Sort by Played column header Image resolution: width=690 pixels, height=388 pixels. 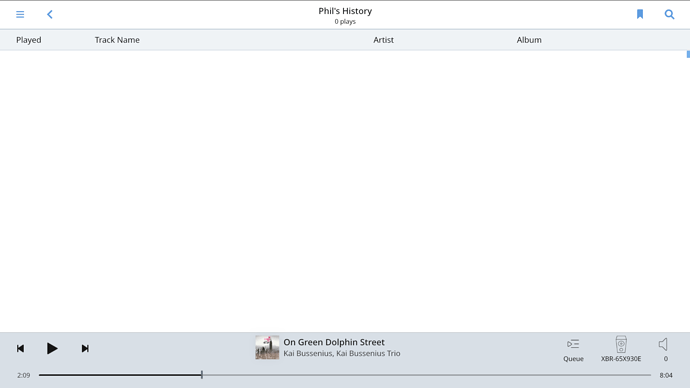click(29, 40)
